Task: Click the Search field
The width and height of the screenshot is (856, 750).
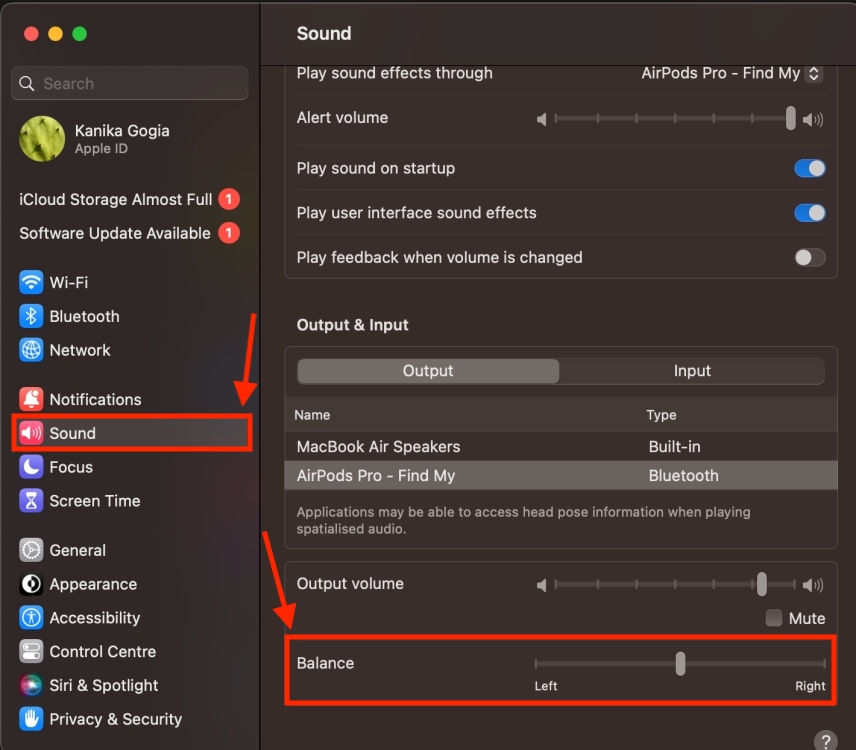Action: point(130,84)
